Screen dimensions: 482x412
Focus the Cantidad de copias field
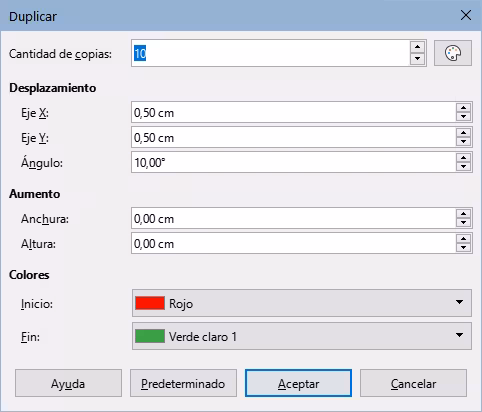pos(271,53)
